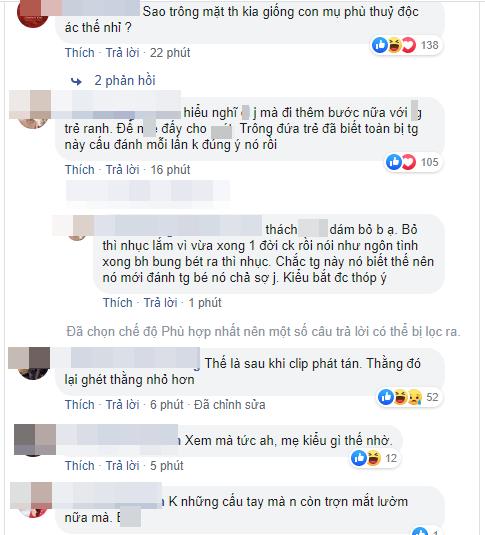Reply to the comment posted 5 phút ago

pyautogui.click(x=122, y=466)
